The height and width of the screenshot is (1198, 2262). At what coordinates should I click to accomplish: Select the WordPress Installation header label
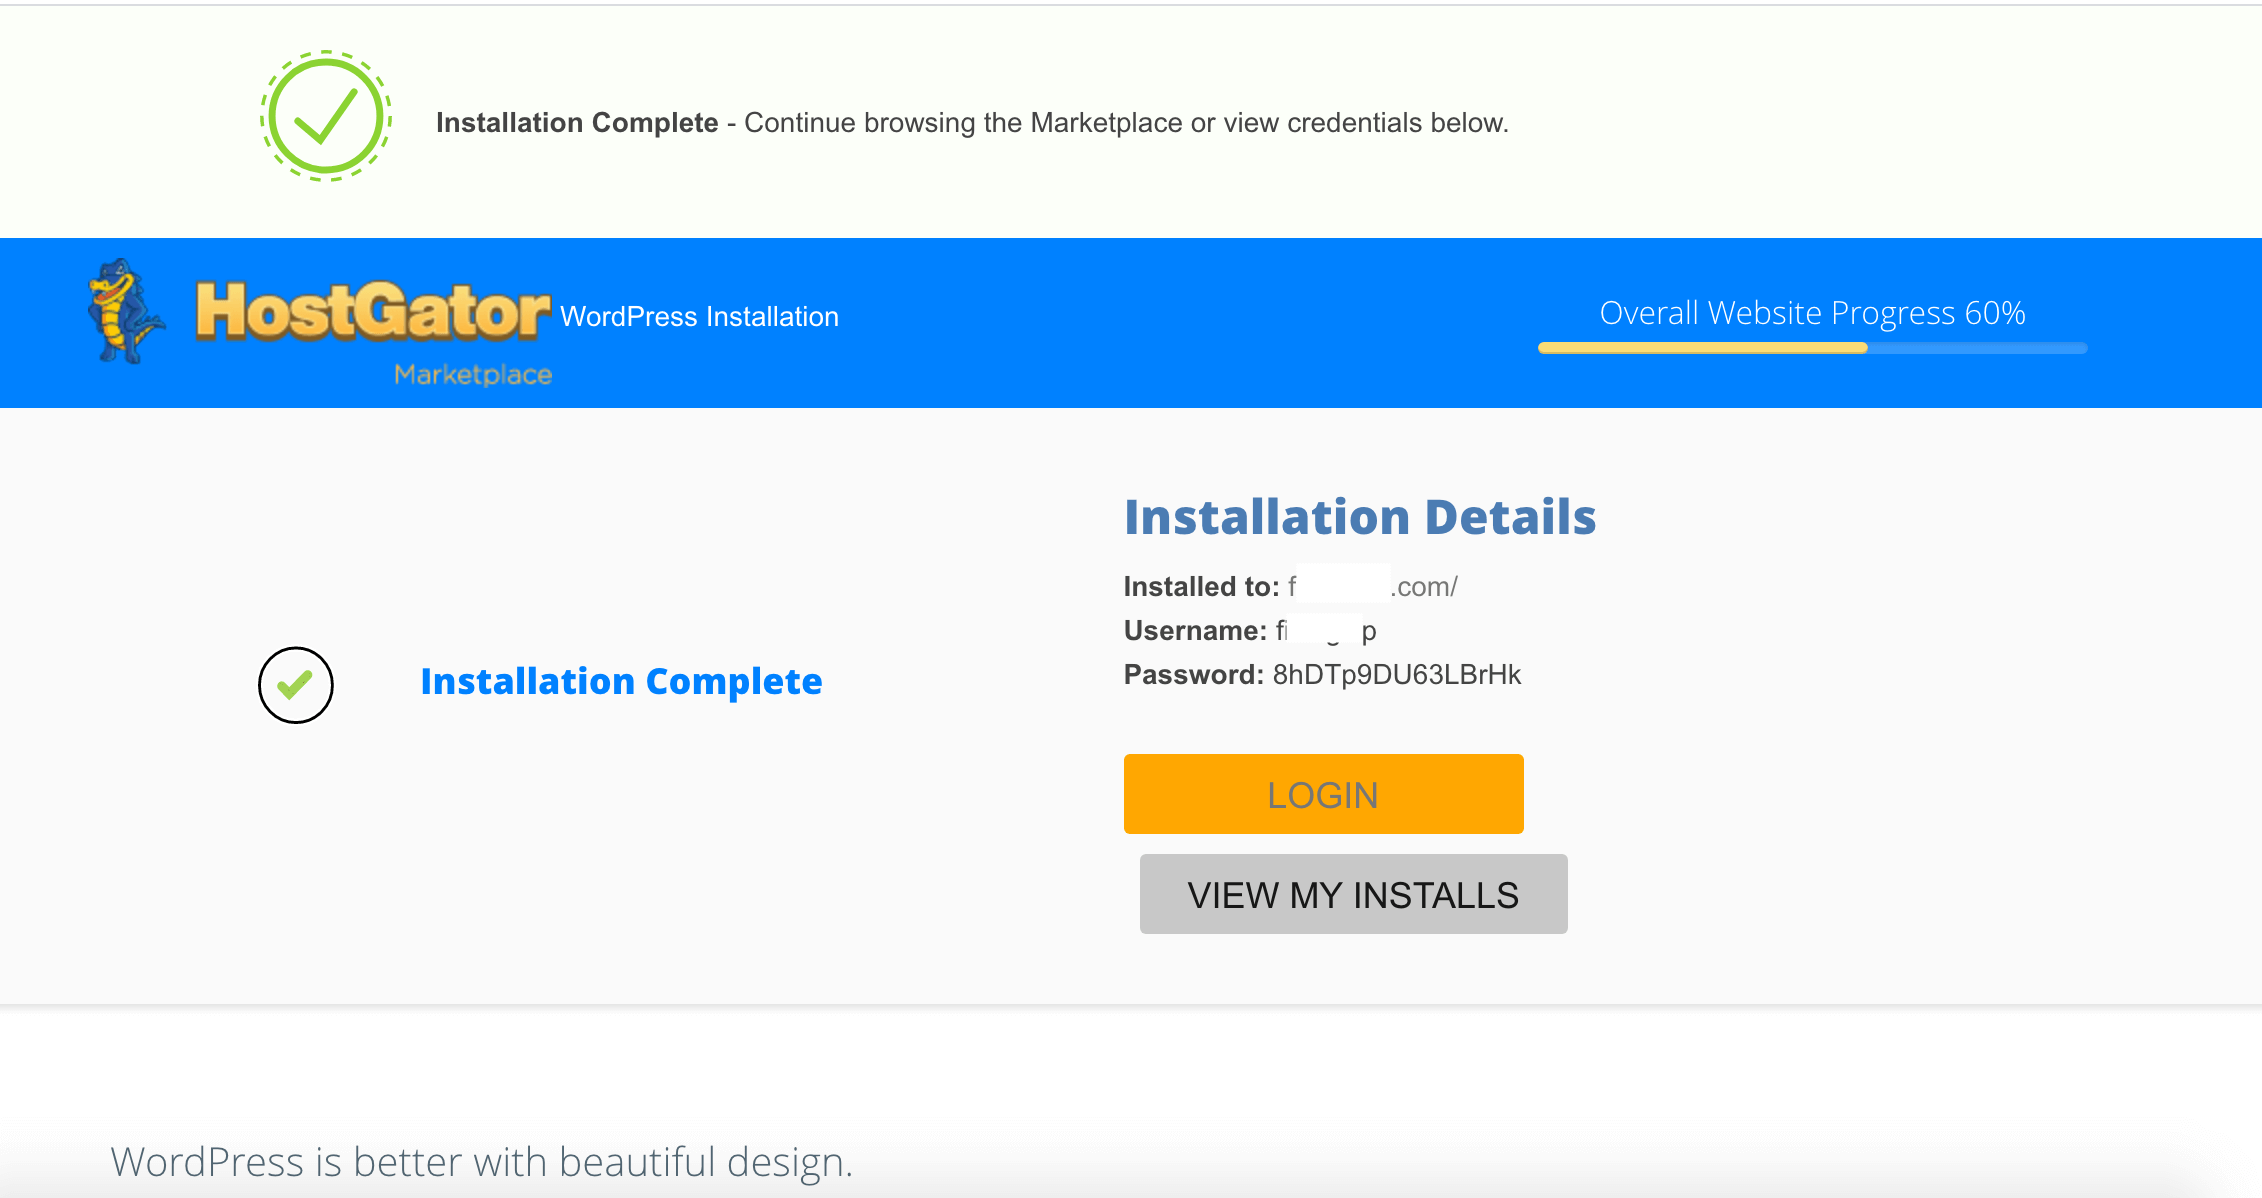(x=700, y=316)
